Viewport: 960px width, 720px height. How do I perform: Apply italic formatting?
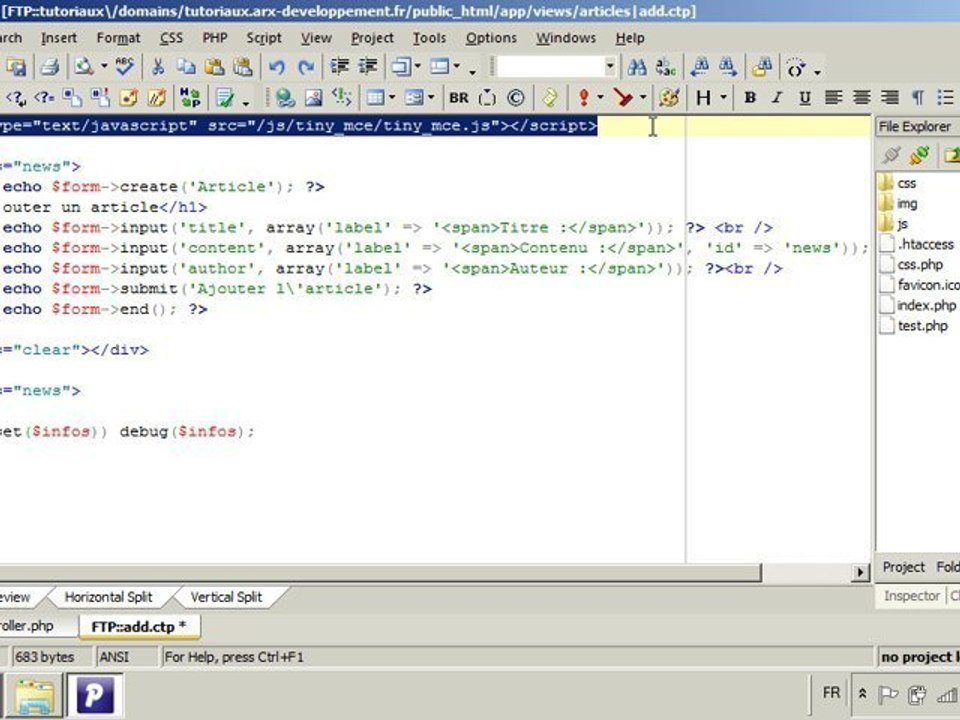(x=777, y=97)
